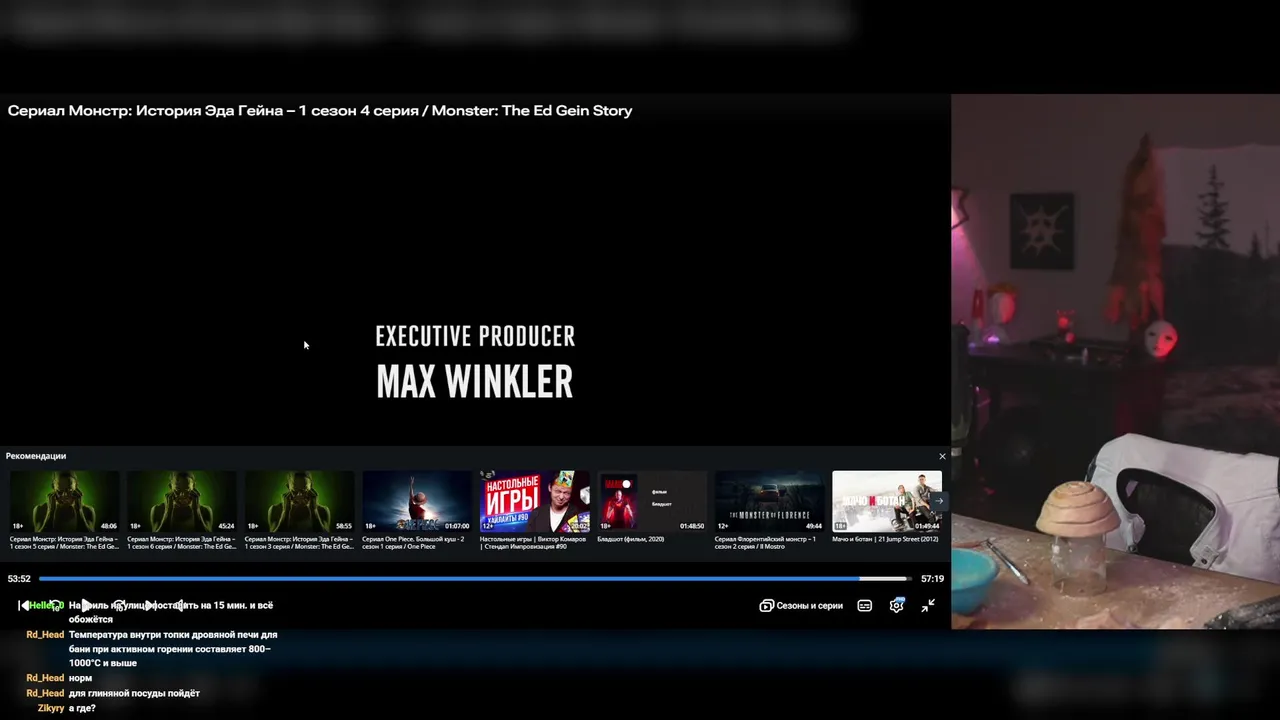Skip forward 10 seconds
The width and height of the screenshot is (1280, 720).
click(119, 606)
